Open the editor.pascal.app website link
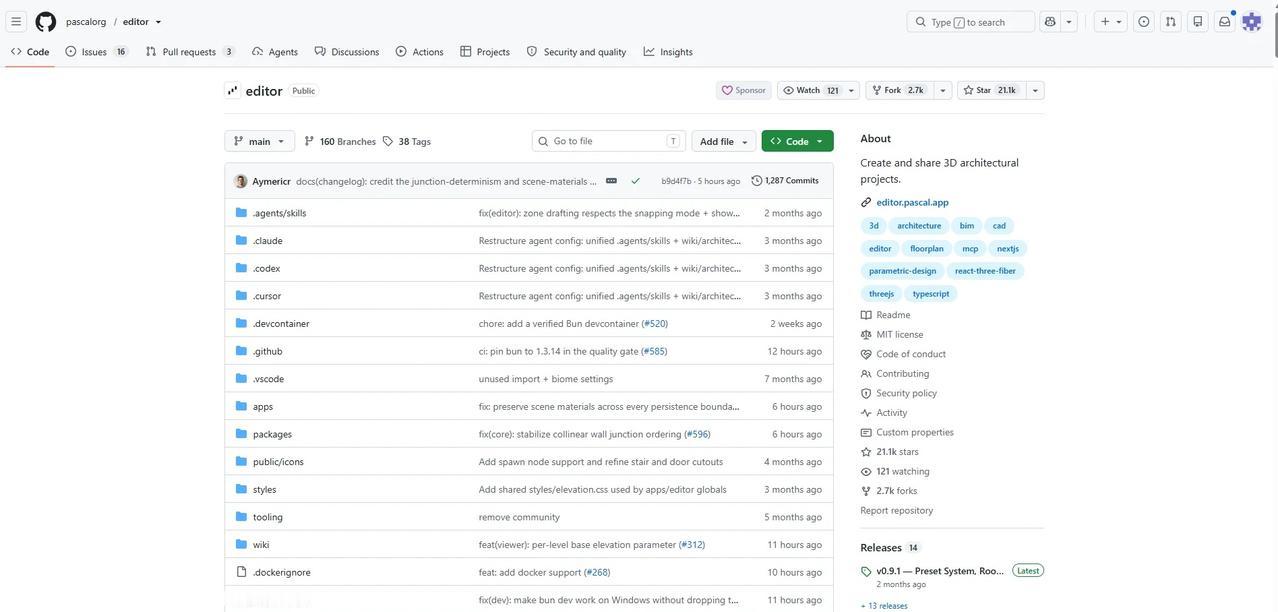 (x=912, y=202)
